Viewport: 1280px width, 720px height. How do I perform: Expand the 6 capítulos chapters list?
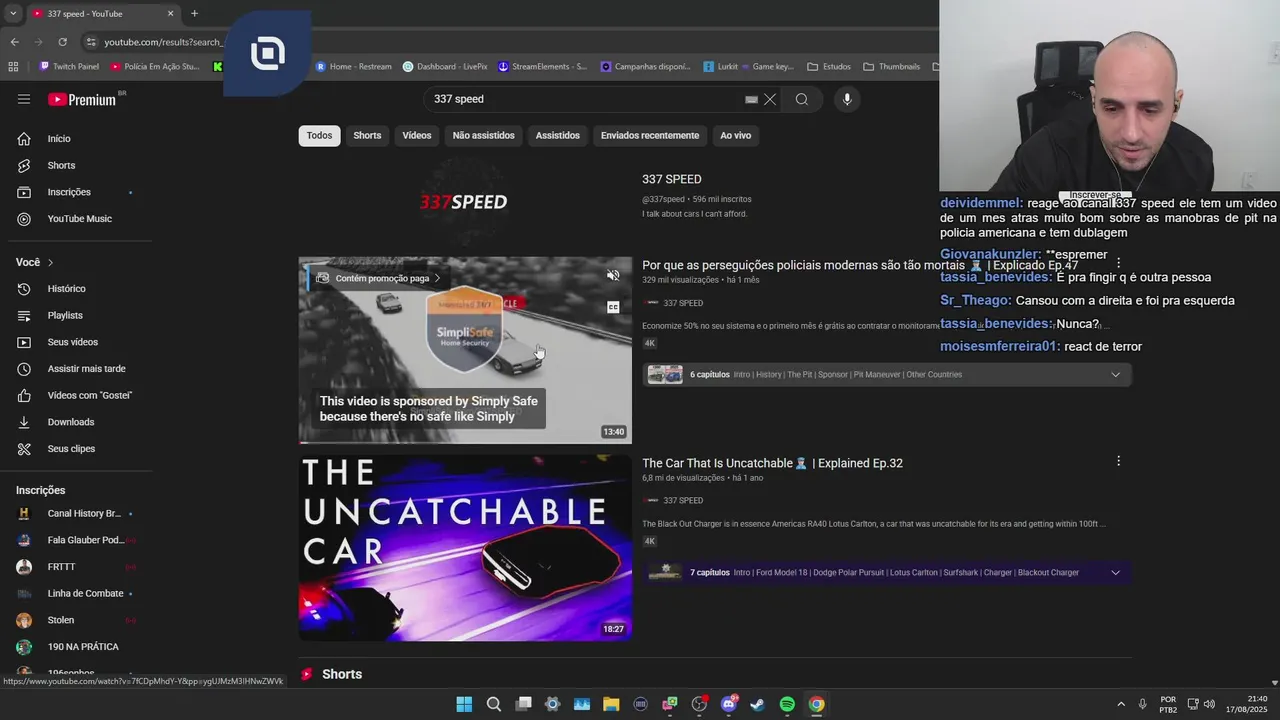click(1115, 375)
